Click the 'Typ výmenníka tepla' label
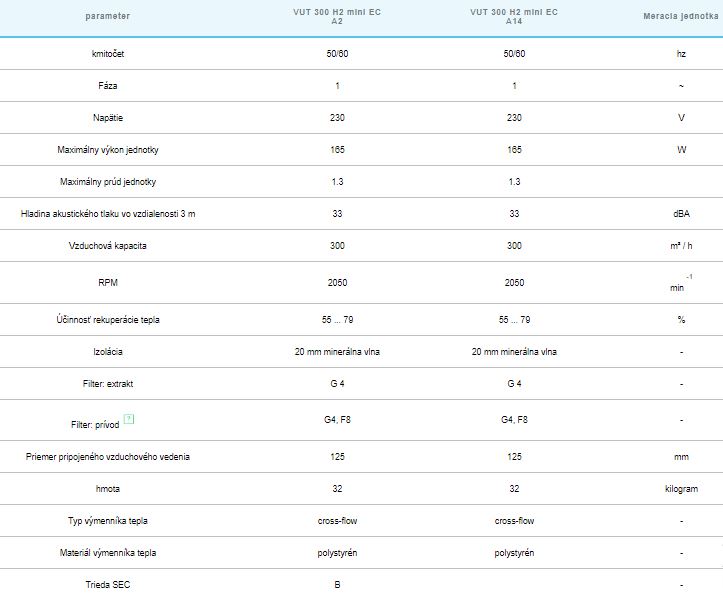723x599 pixels. [x=107, y=521]
